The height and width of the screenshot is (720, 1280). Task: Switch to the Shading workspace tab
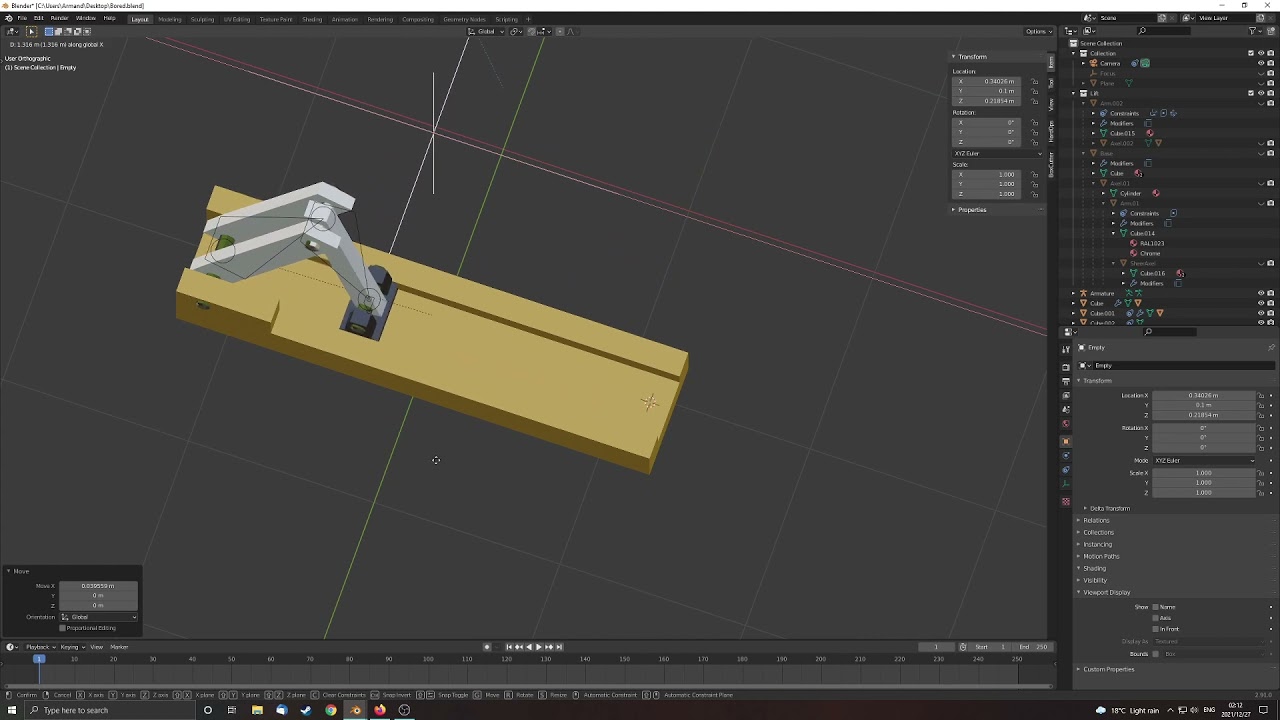[x=312, y=19]
